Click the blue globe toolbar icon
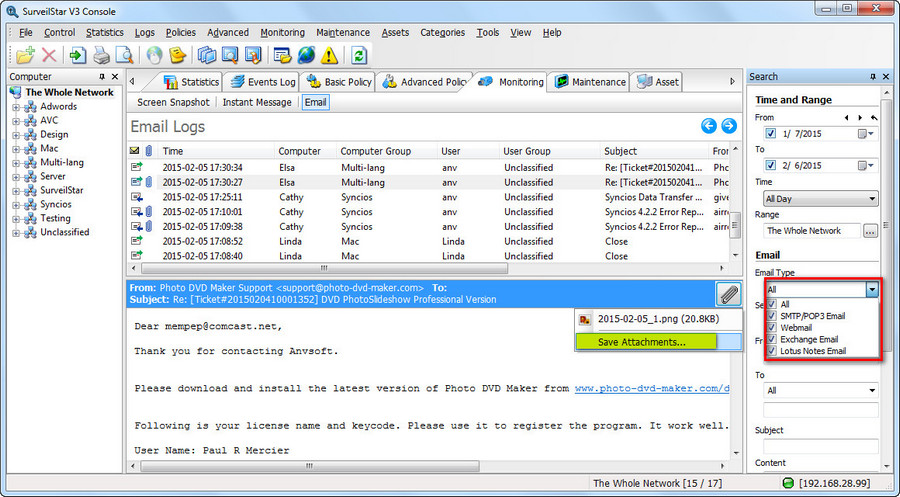 [x=306, y=55]
